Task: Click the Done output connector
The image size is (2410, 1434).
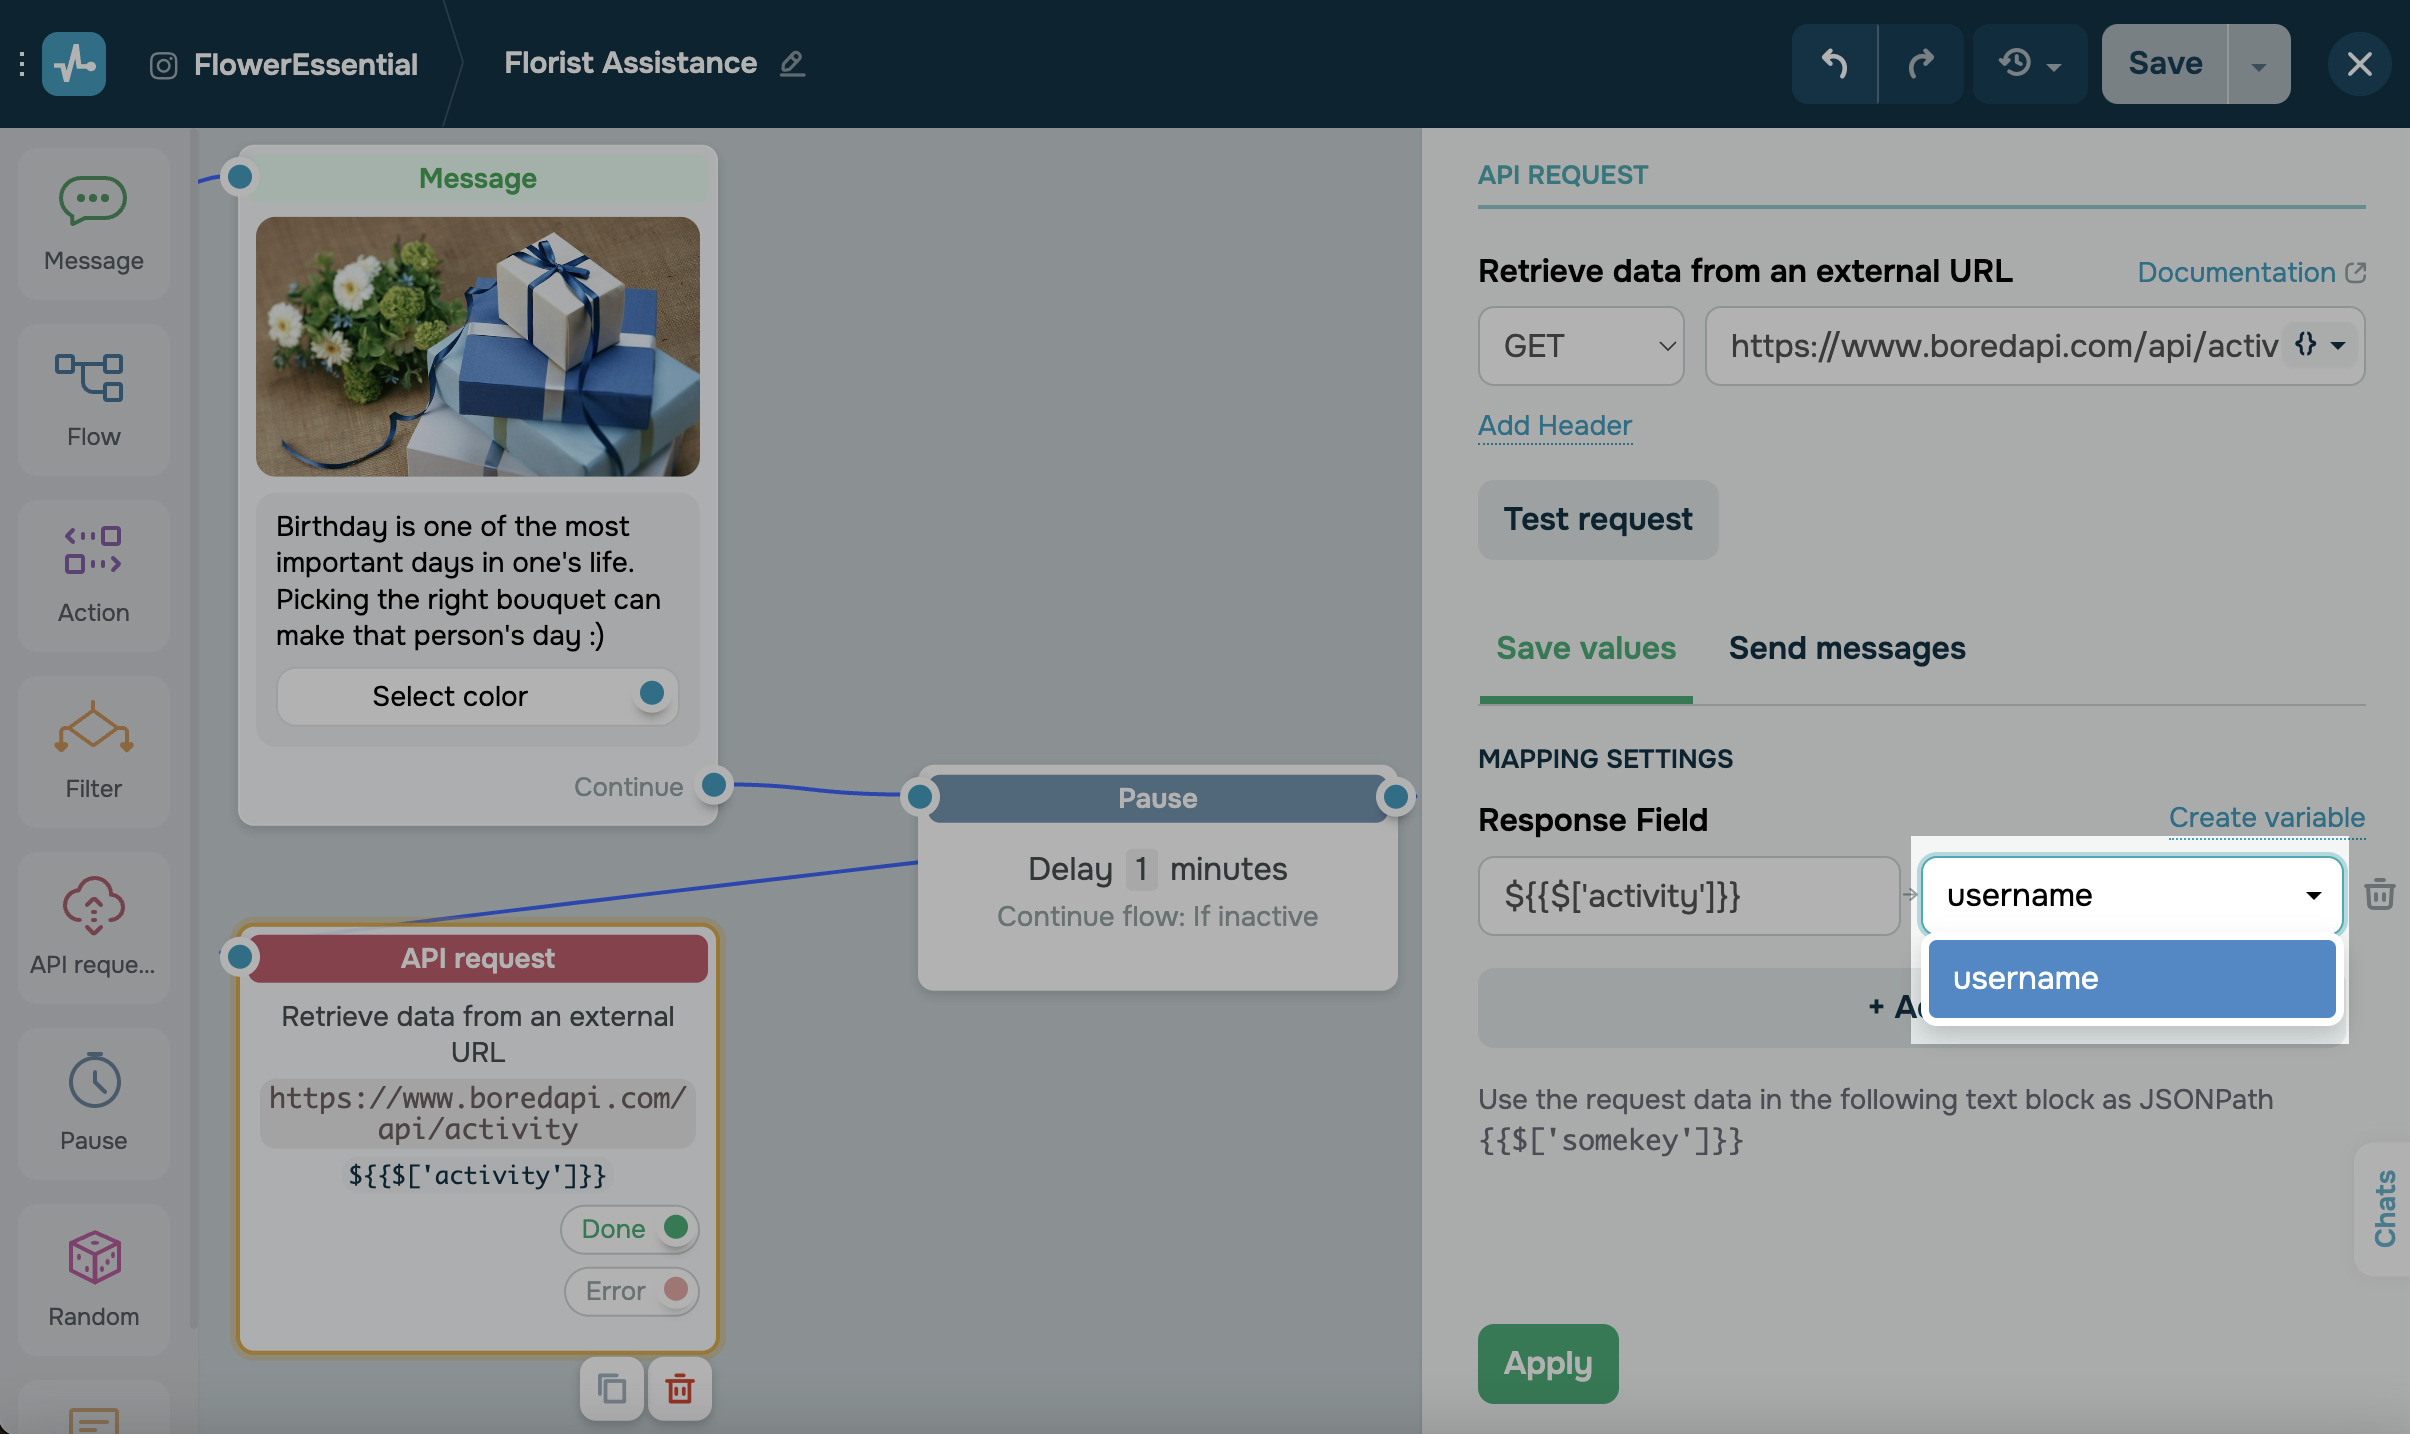Action: [x=676, y=1227]
